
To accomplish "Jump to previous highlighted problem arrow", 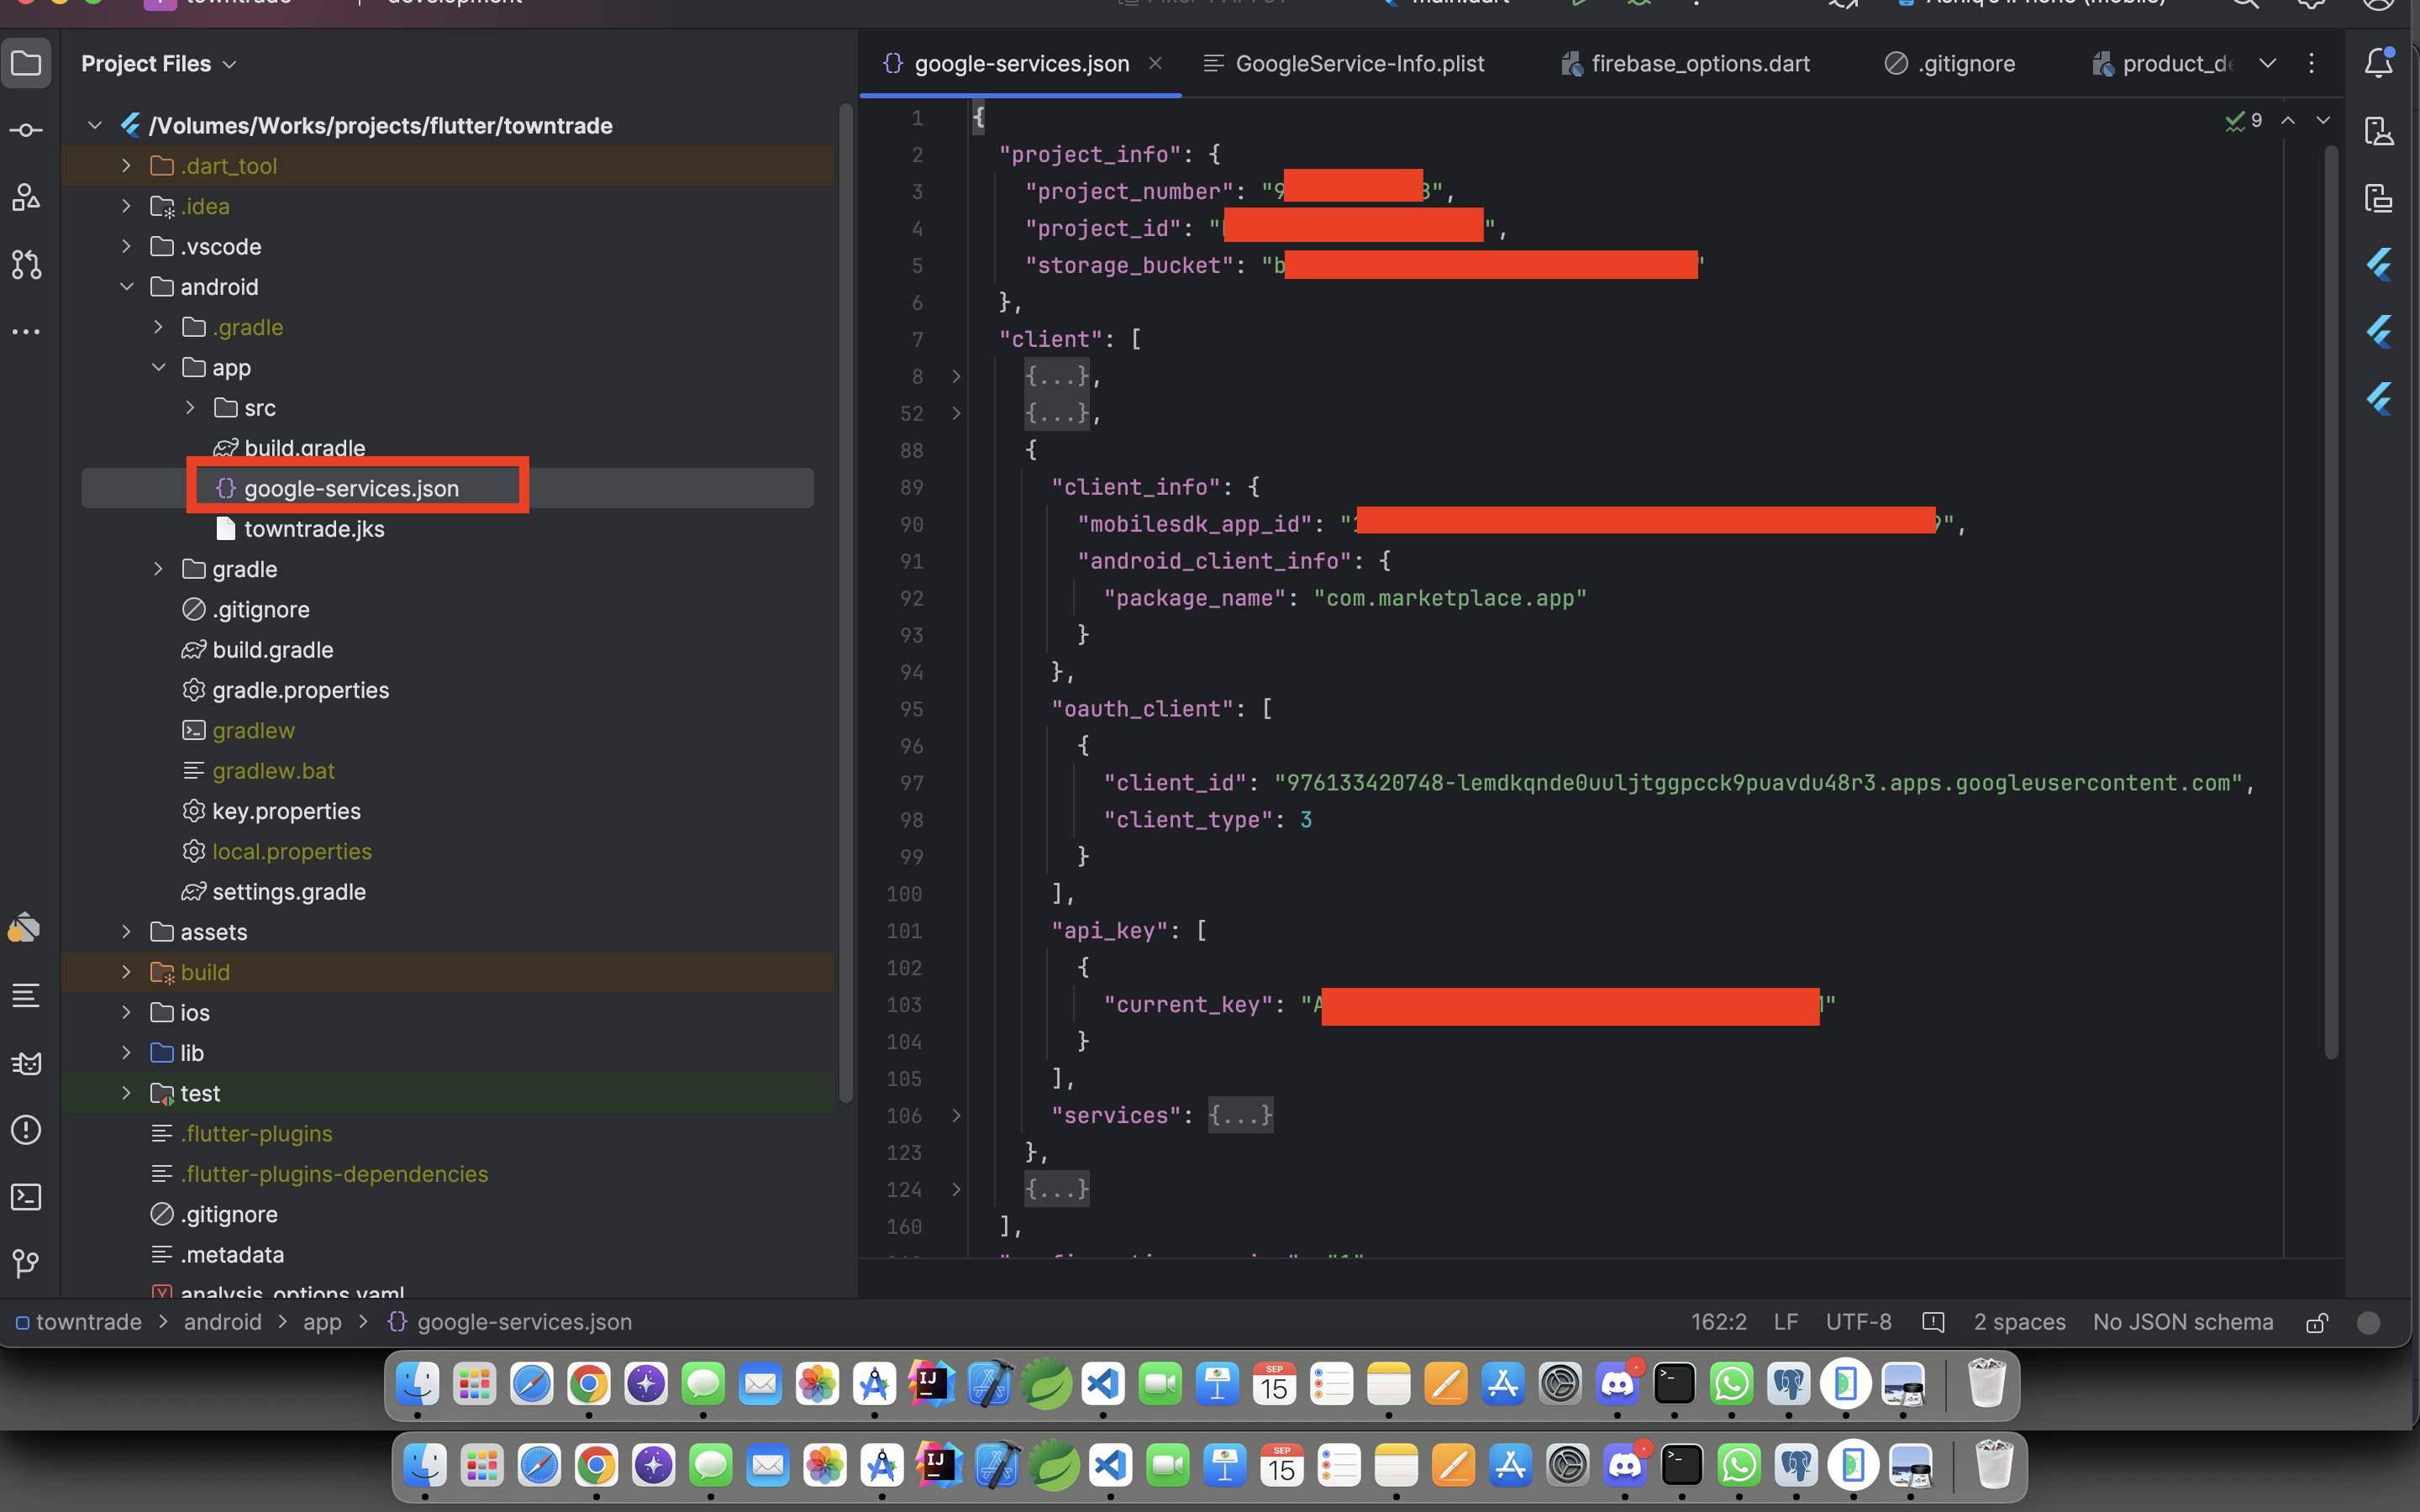I will coord(2288,121).
